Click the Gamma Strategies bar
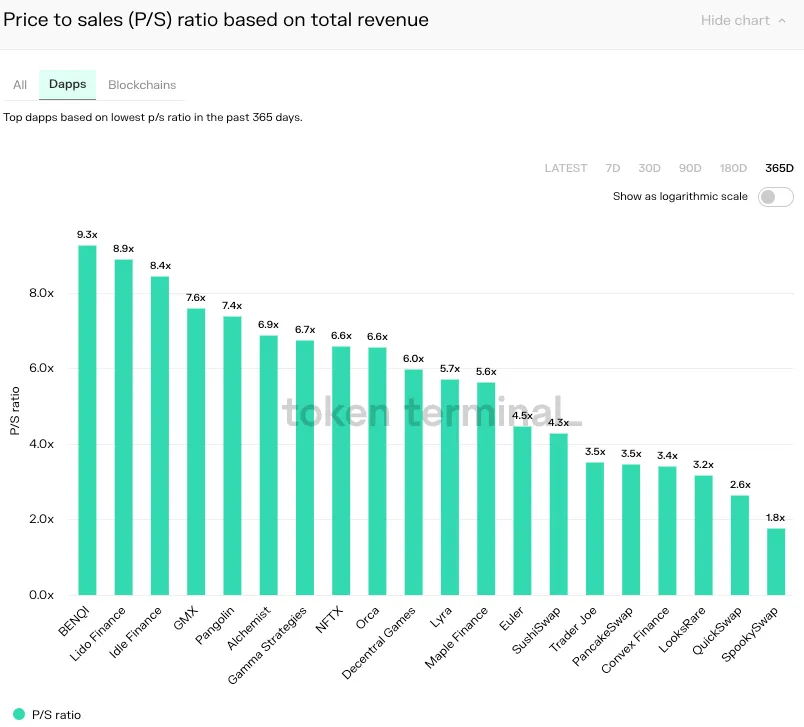The height and width of the screenshot is (727, 804). (x=305, y=468)
